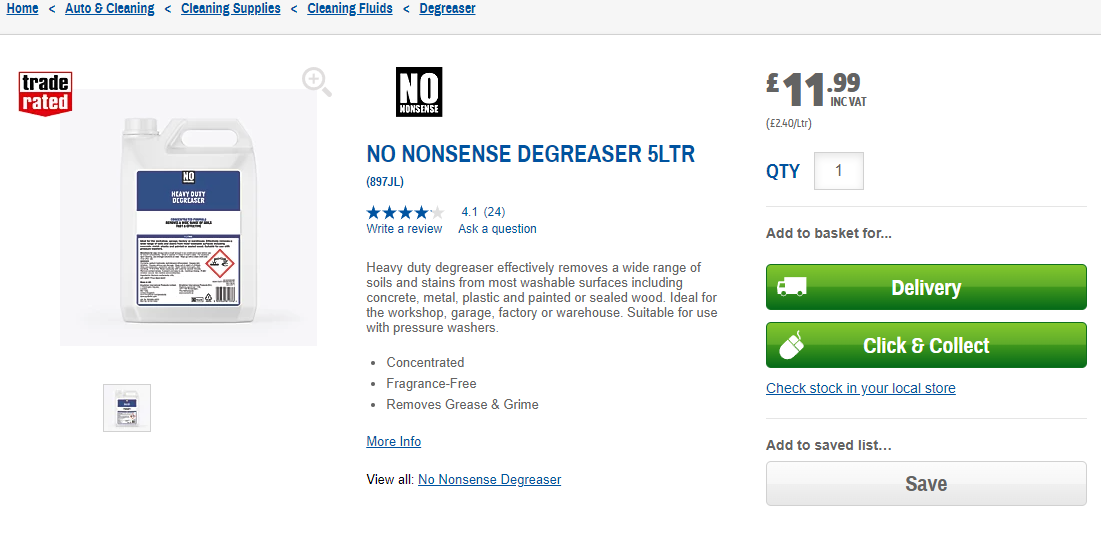The width and height of the screenshot is (1101, 552).
Task: Go to Home breadcrumb
Action: pos(22,8)
